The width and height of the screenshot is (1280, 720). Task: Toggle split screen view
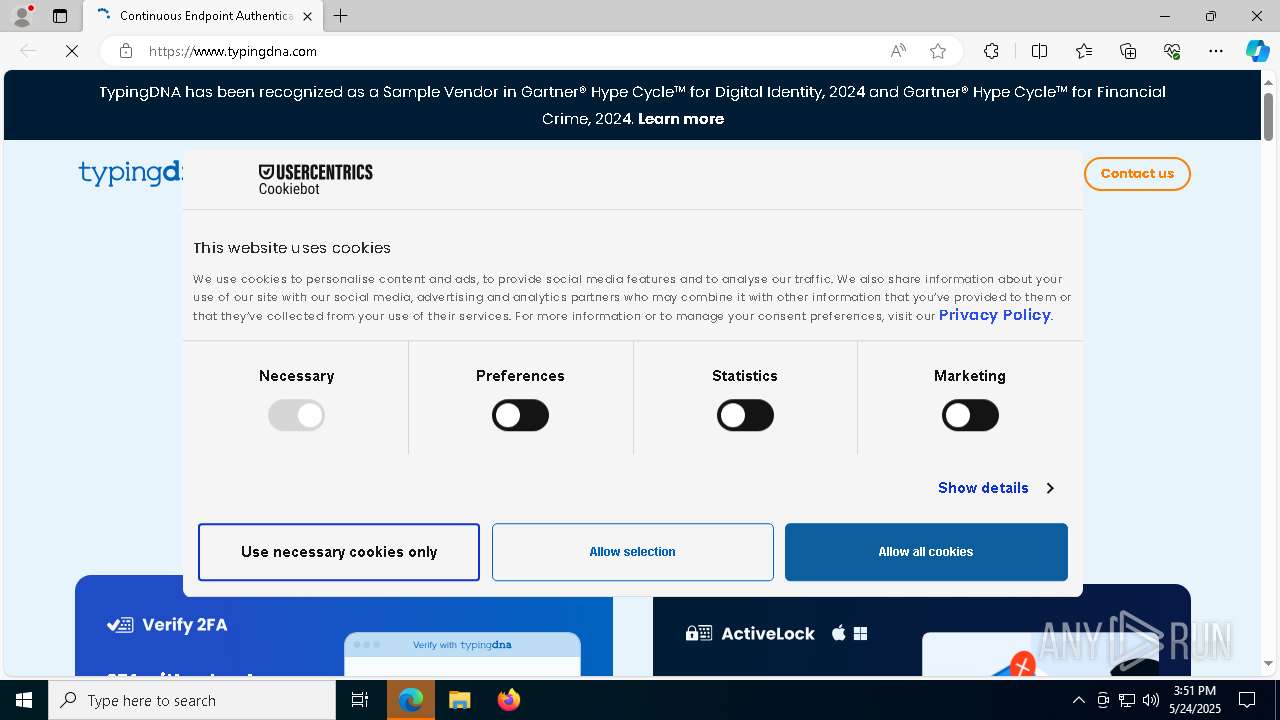(1039, 51)
